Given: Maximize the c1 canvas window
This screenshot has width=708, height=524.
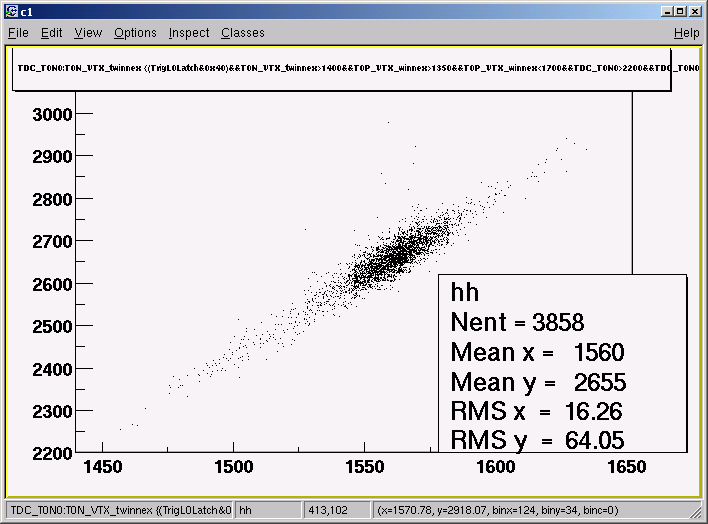Looking at the screenshot, I should click(680, 11).
